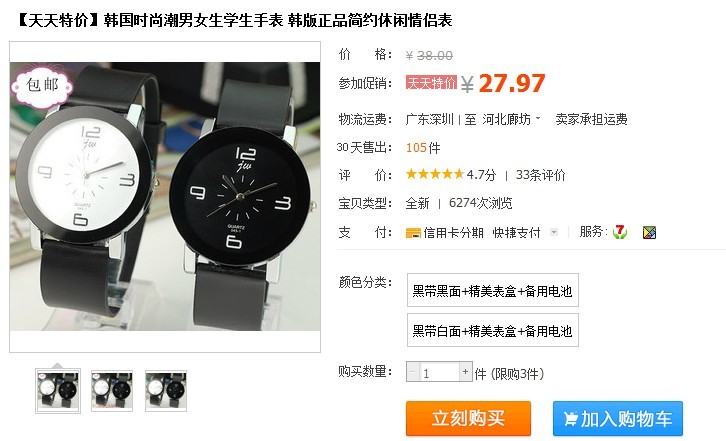Select the second watch thumbnail
The width and height of the screenshot is (726, 441).
(x=112, y=391)
